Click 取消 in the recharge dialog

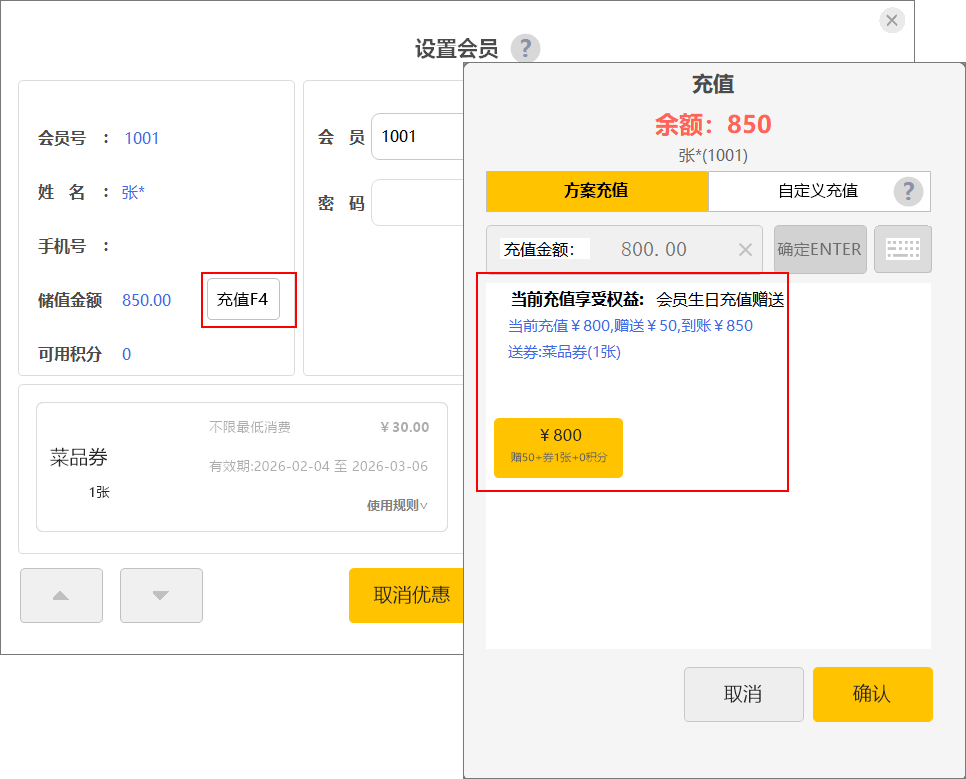pyautogui.click(x=743, y=694)
